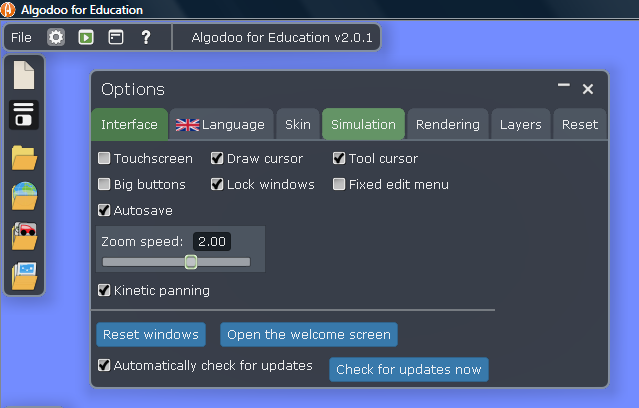Open the globe folder online scenes icon
The width and height of the screenshot is (639, 408).
24,196
